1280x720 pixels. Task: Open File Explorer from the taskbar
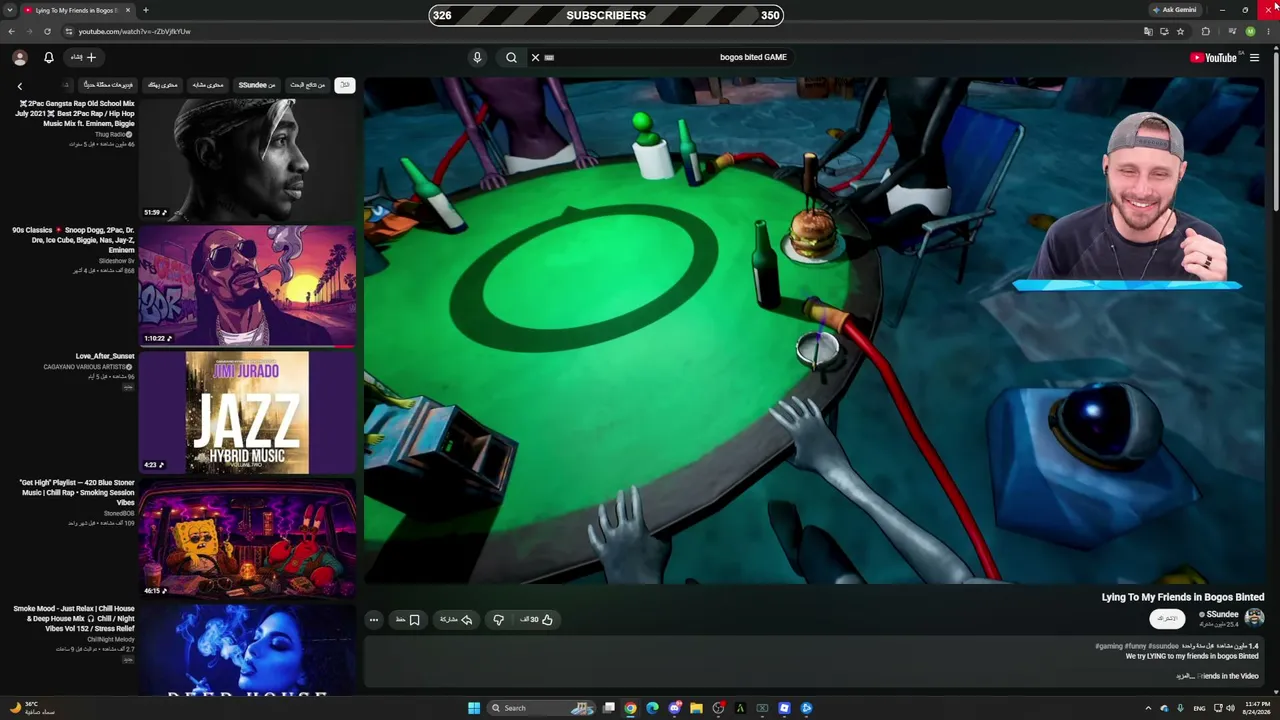click(x=696, y=708)
